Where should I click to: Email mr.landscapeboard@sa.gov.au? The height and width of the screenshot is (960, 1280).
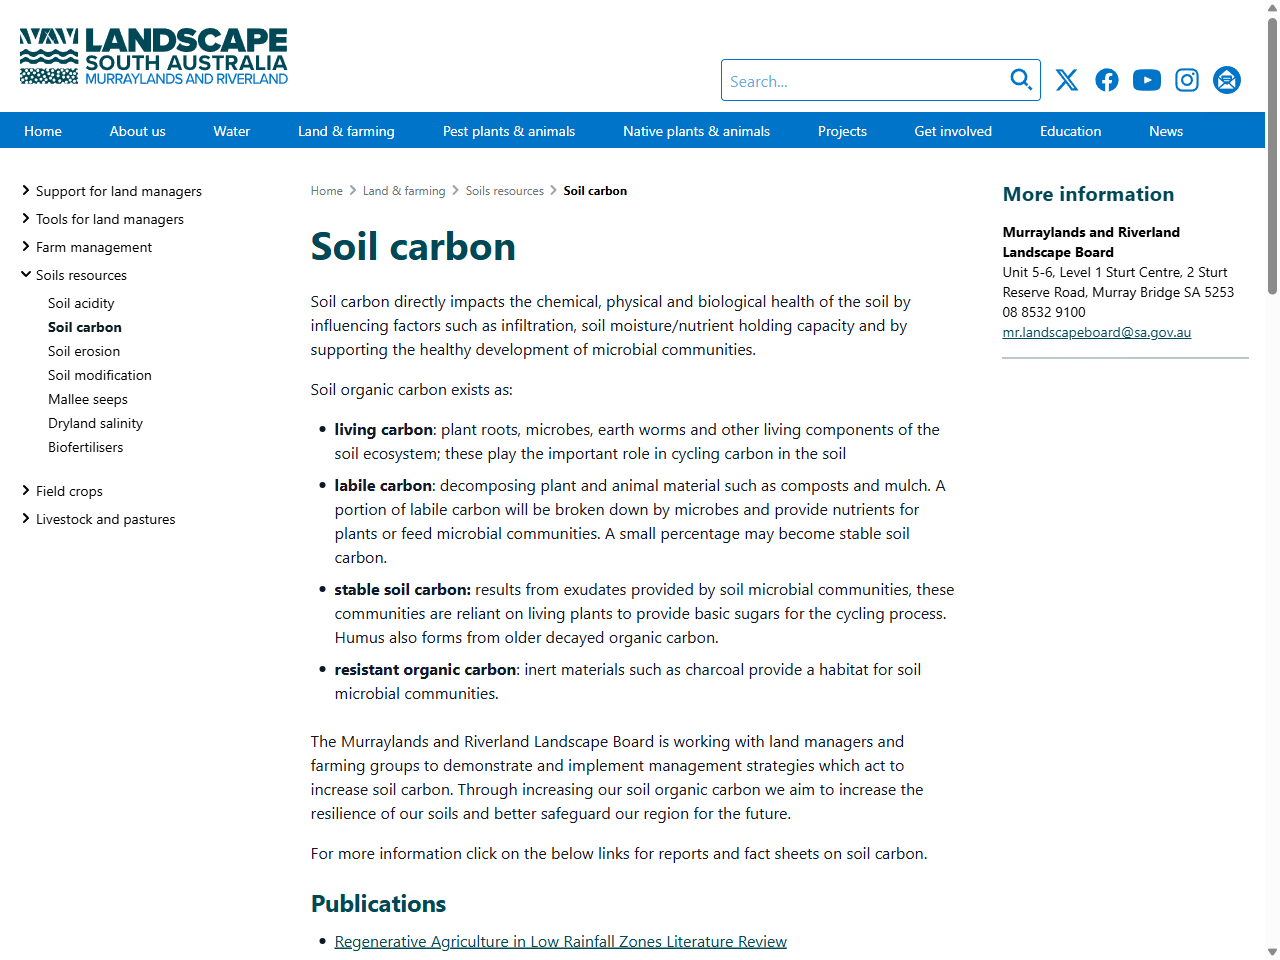click(x=1096, y=332)
